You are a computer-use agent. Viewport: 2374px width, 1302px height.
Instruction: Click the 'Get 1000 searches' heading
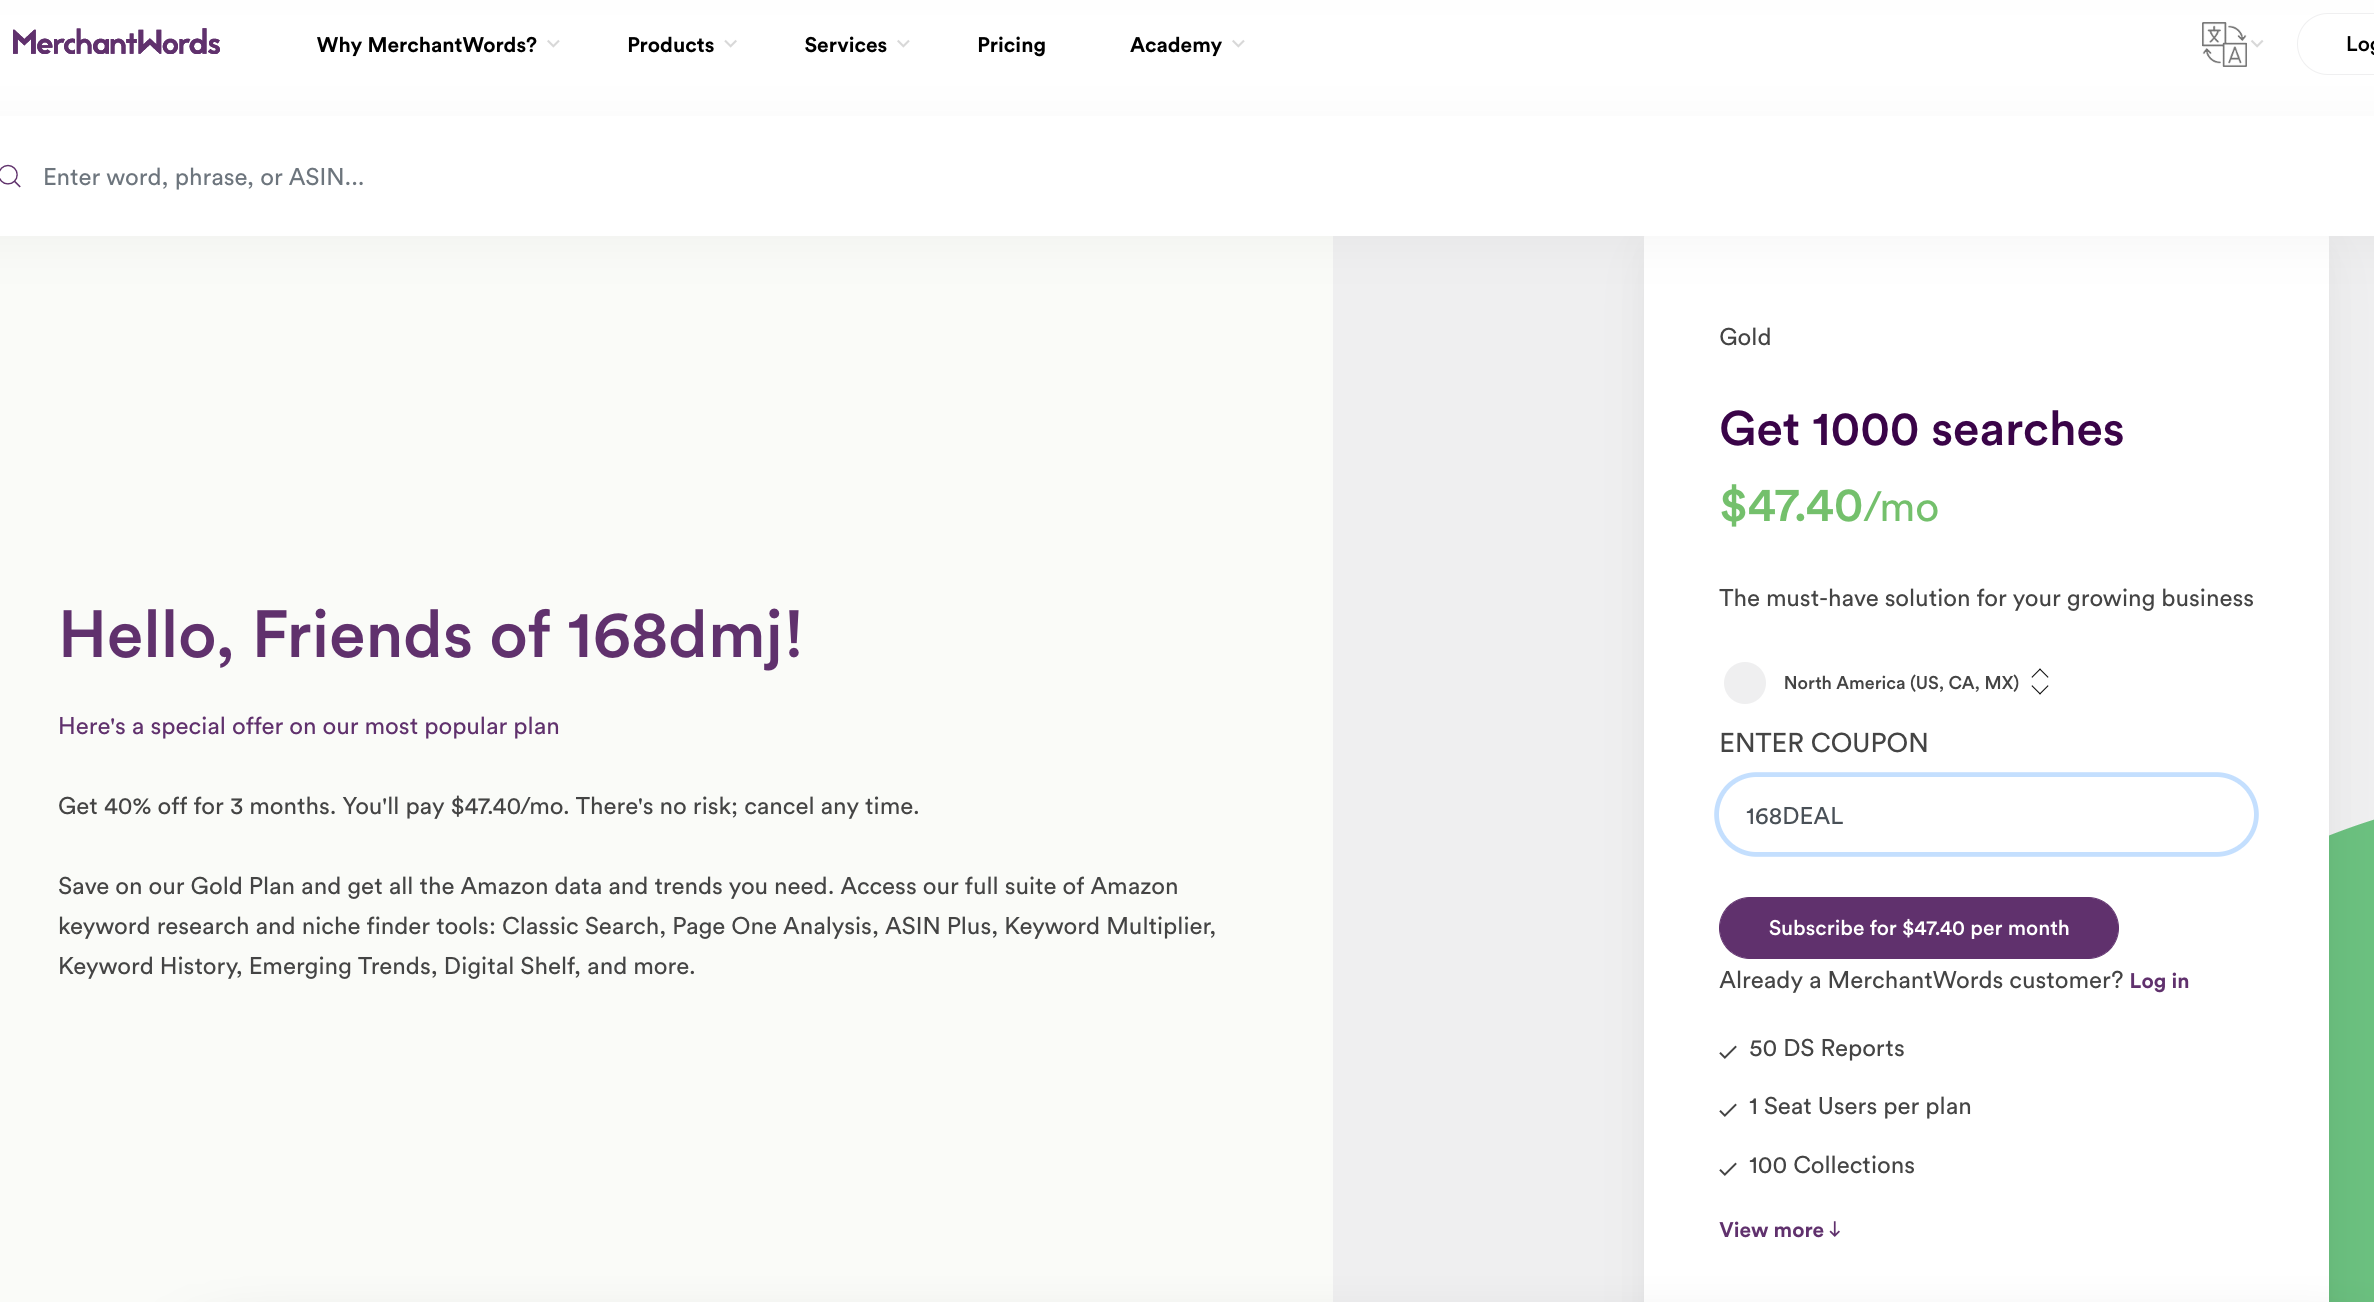1921,429
